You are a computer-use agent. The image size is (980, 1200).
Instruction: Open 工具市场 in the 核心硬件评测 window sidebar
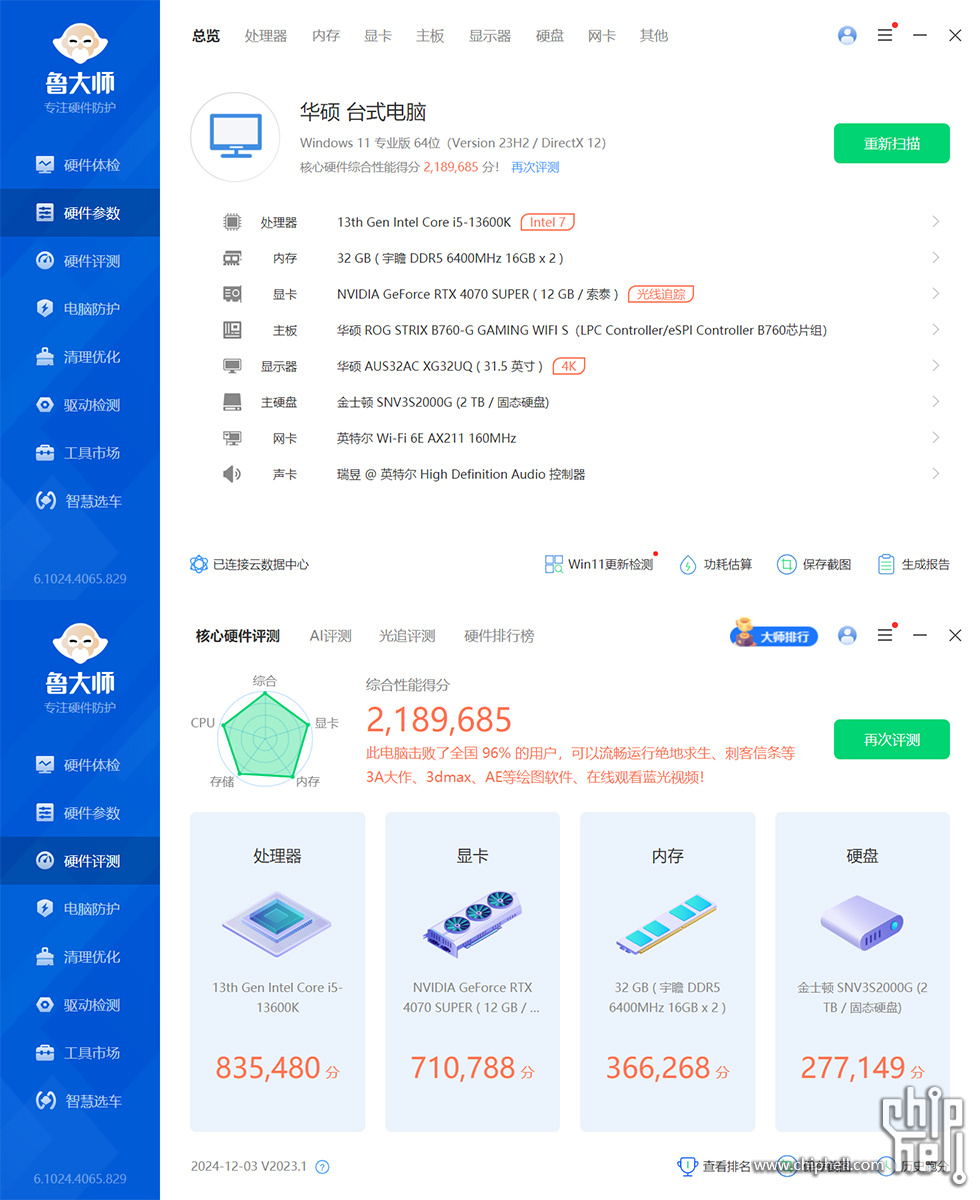coord(80,1053)
